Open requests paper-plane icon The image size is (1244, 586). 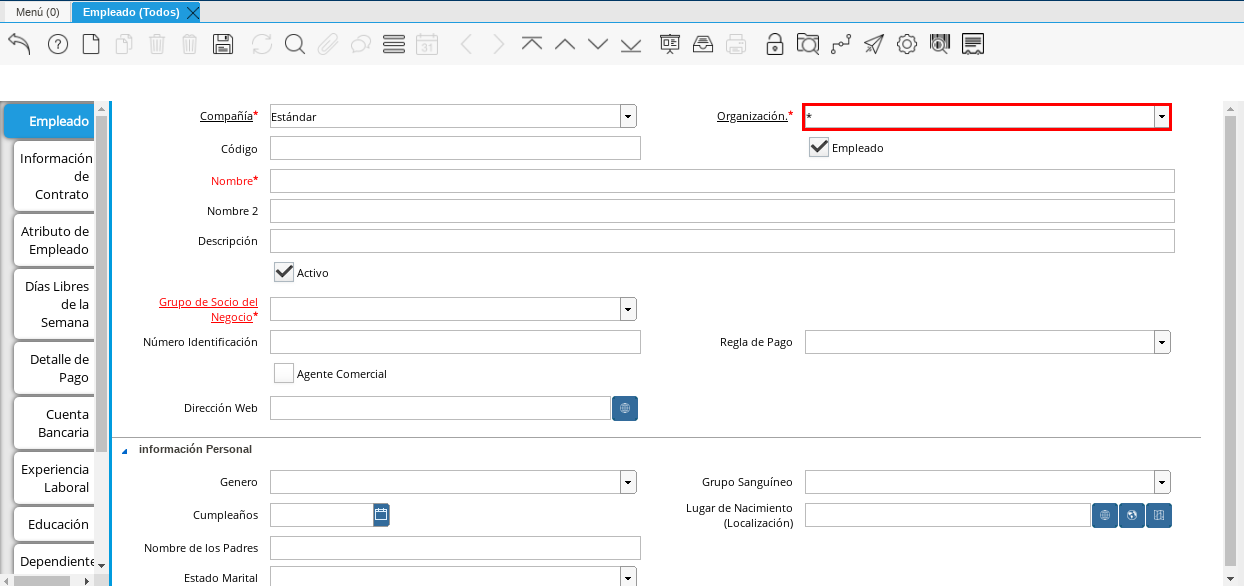(x=874, y=44)
